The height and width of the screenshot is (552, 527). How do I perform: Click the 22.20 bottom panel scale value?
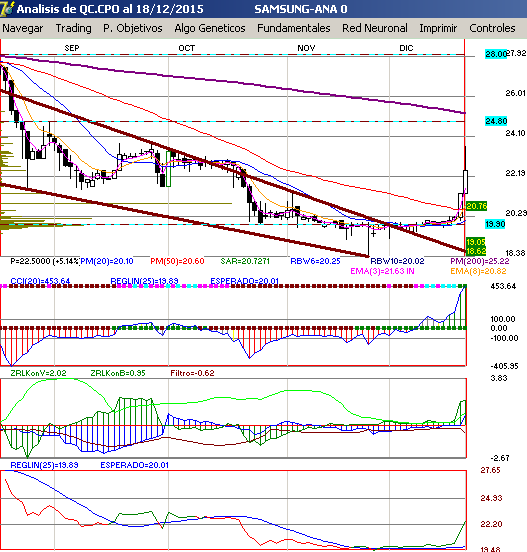[491, 524]
